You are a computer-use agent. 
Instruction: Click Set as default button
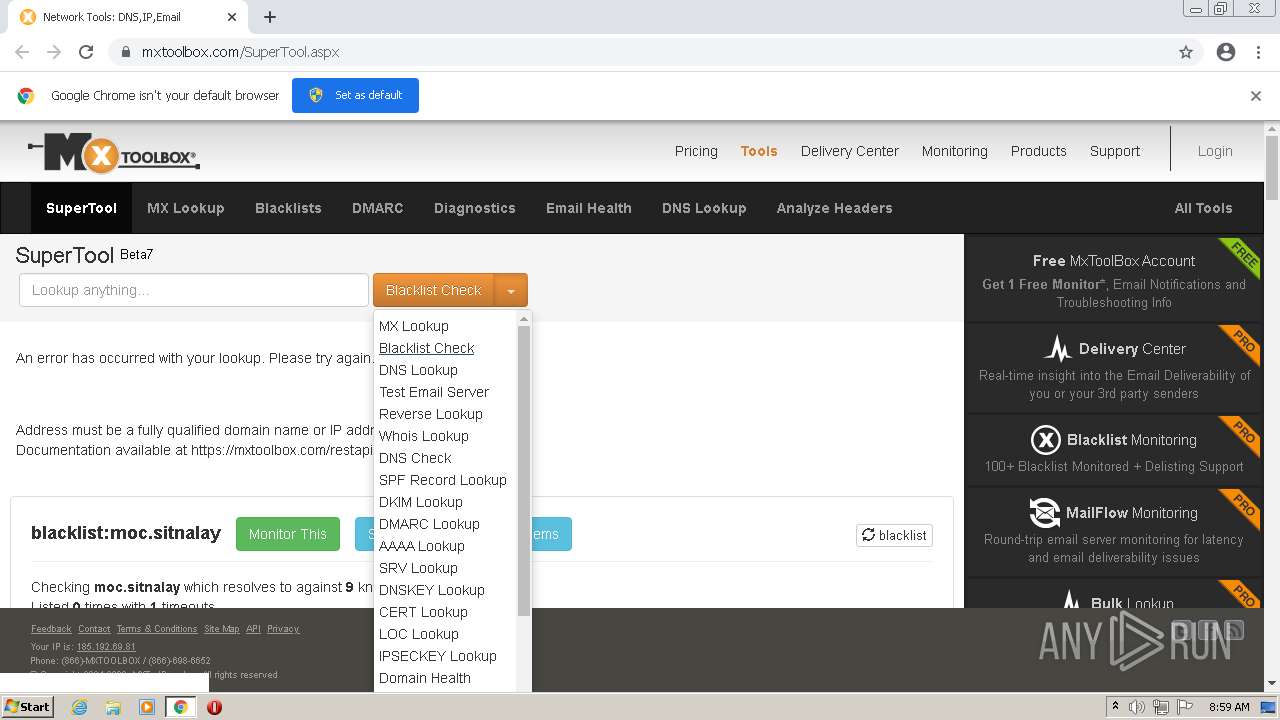coord(355,96)
